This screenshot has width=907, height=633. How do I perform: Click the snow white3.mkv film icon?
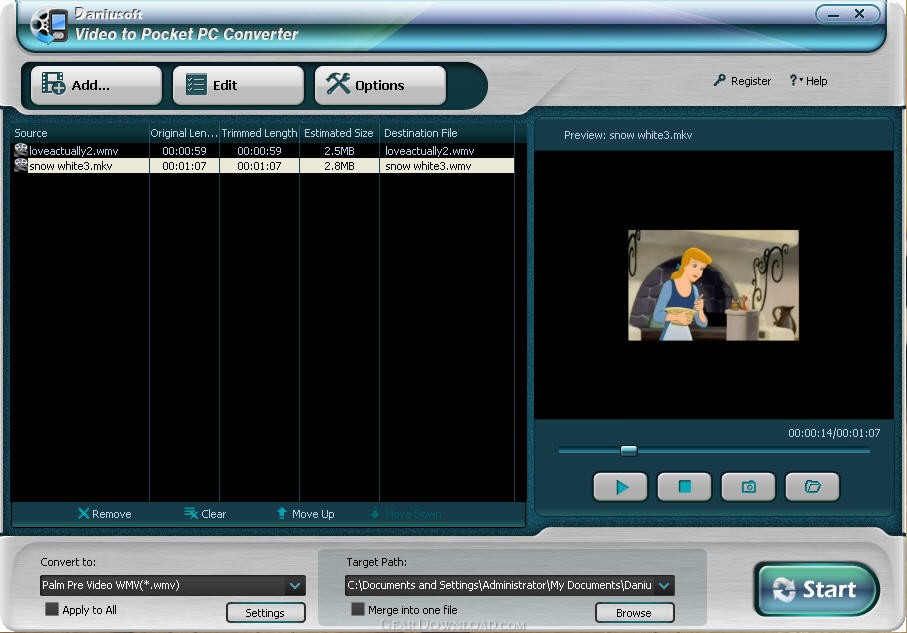tap(21, 165)
